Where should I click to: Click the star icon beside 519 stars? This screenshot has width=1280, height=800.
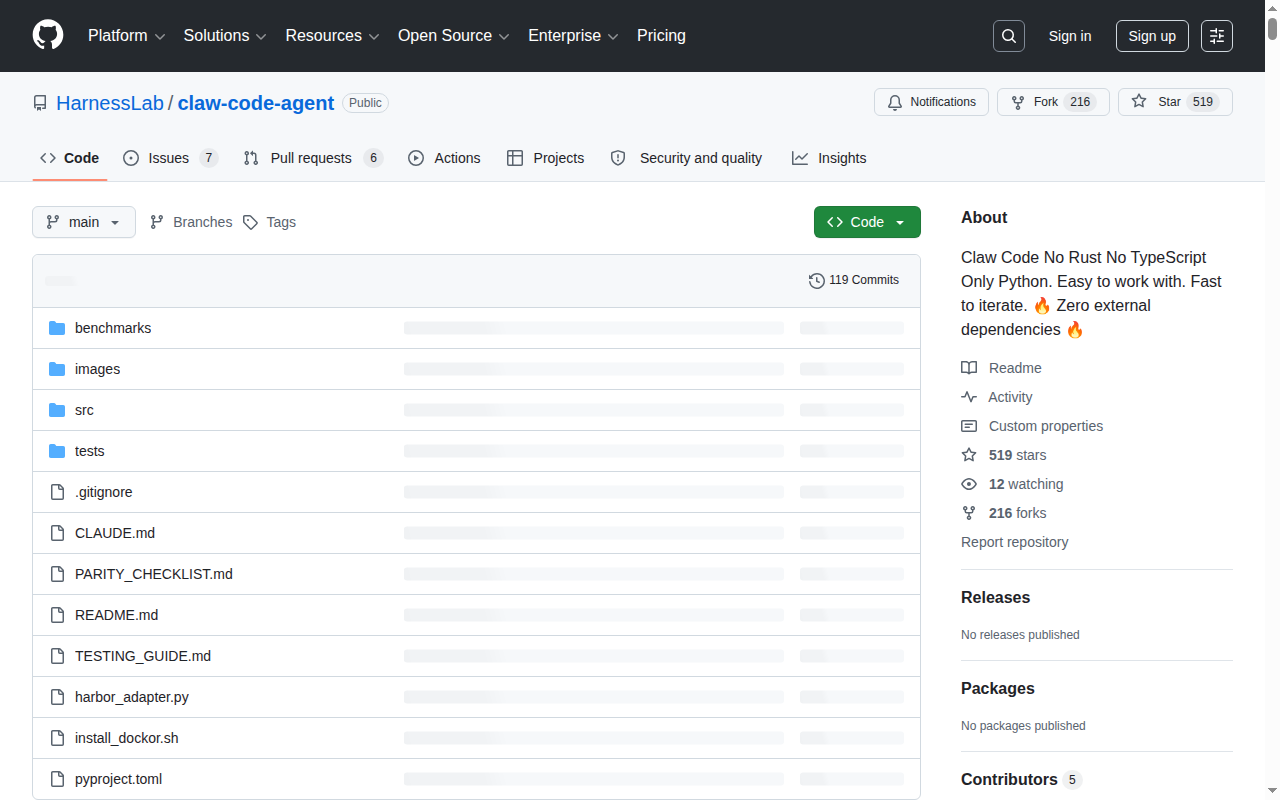pos(969,455)
